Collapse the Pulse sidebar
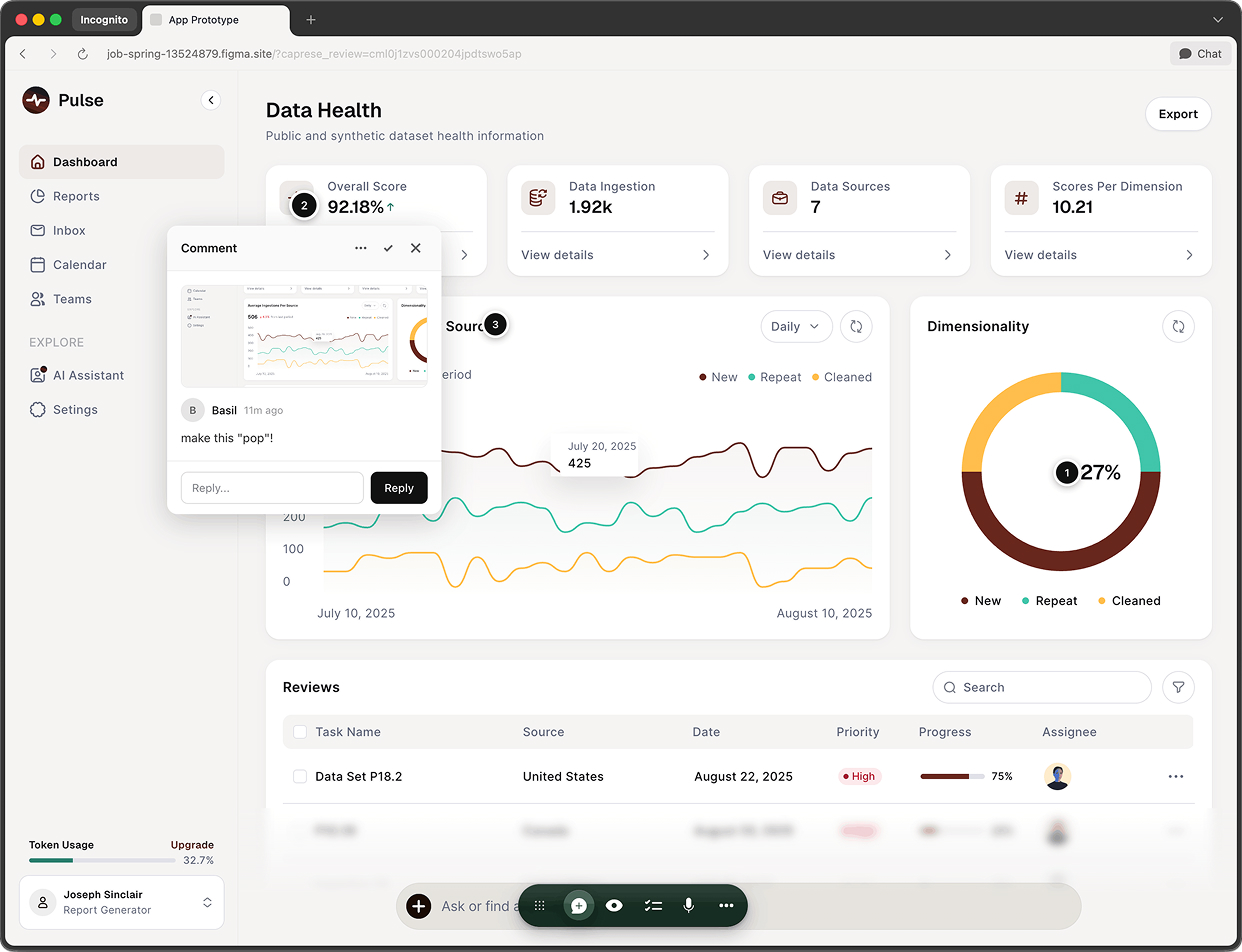This screenshot has width=1242, height=952. [x=211, y=100]
